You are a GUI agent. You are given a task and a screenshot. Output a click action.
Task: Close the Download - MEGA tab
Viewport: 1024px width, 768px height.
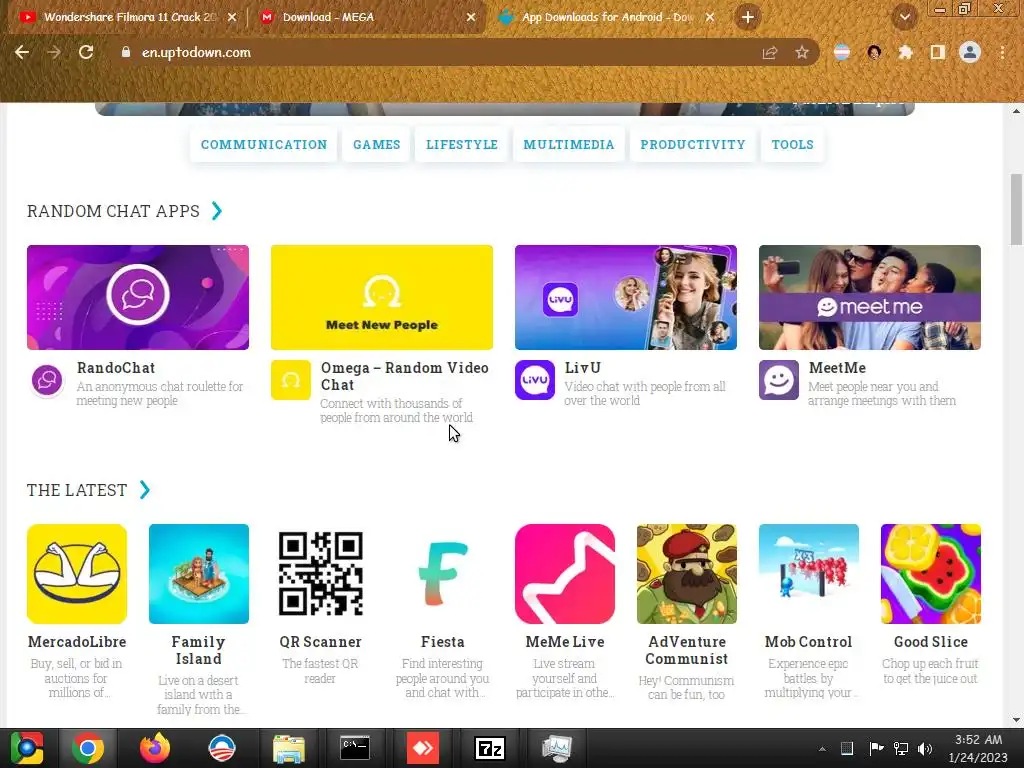(471, 18)
